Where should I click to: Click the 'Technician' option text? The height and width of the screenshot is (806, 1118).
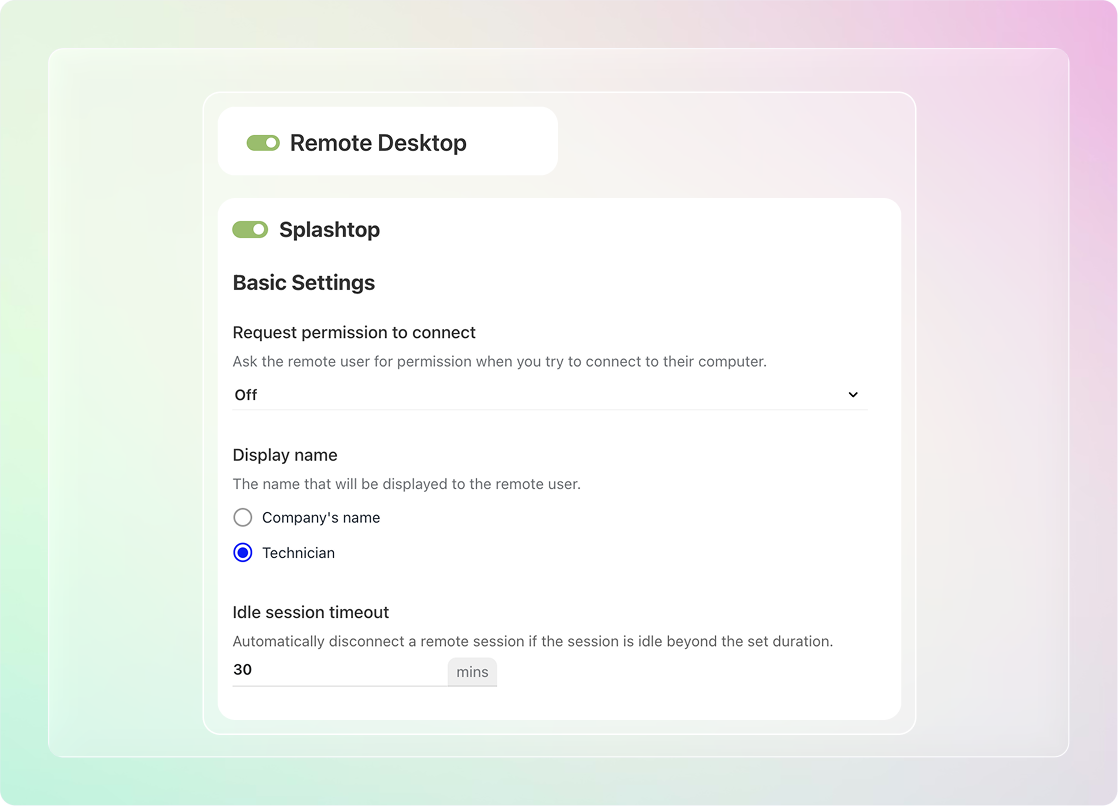[298, 553]
